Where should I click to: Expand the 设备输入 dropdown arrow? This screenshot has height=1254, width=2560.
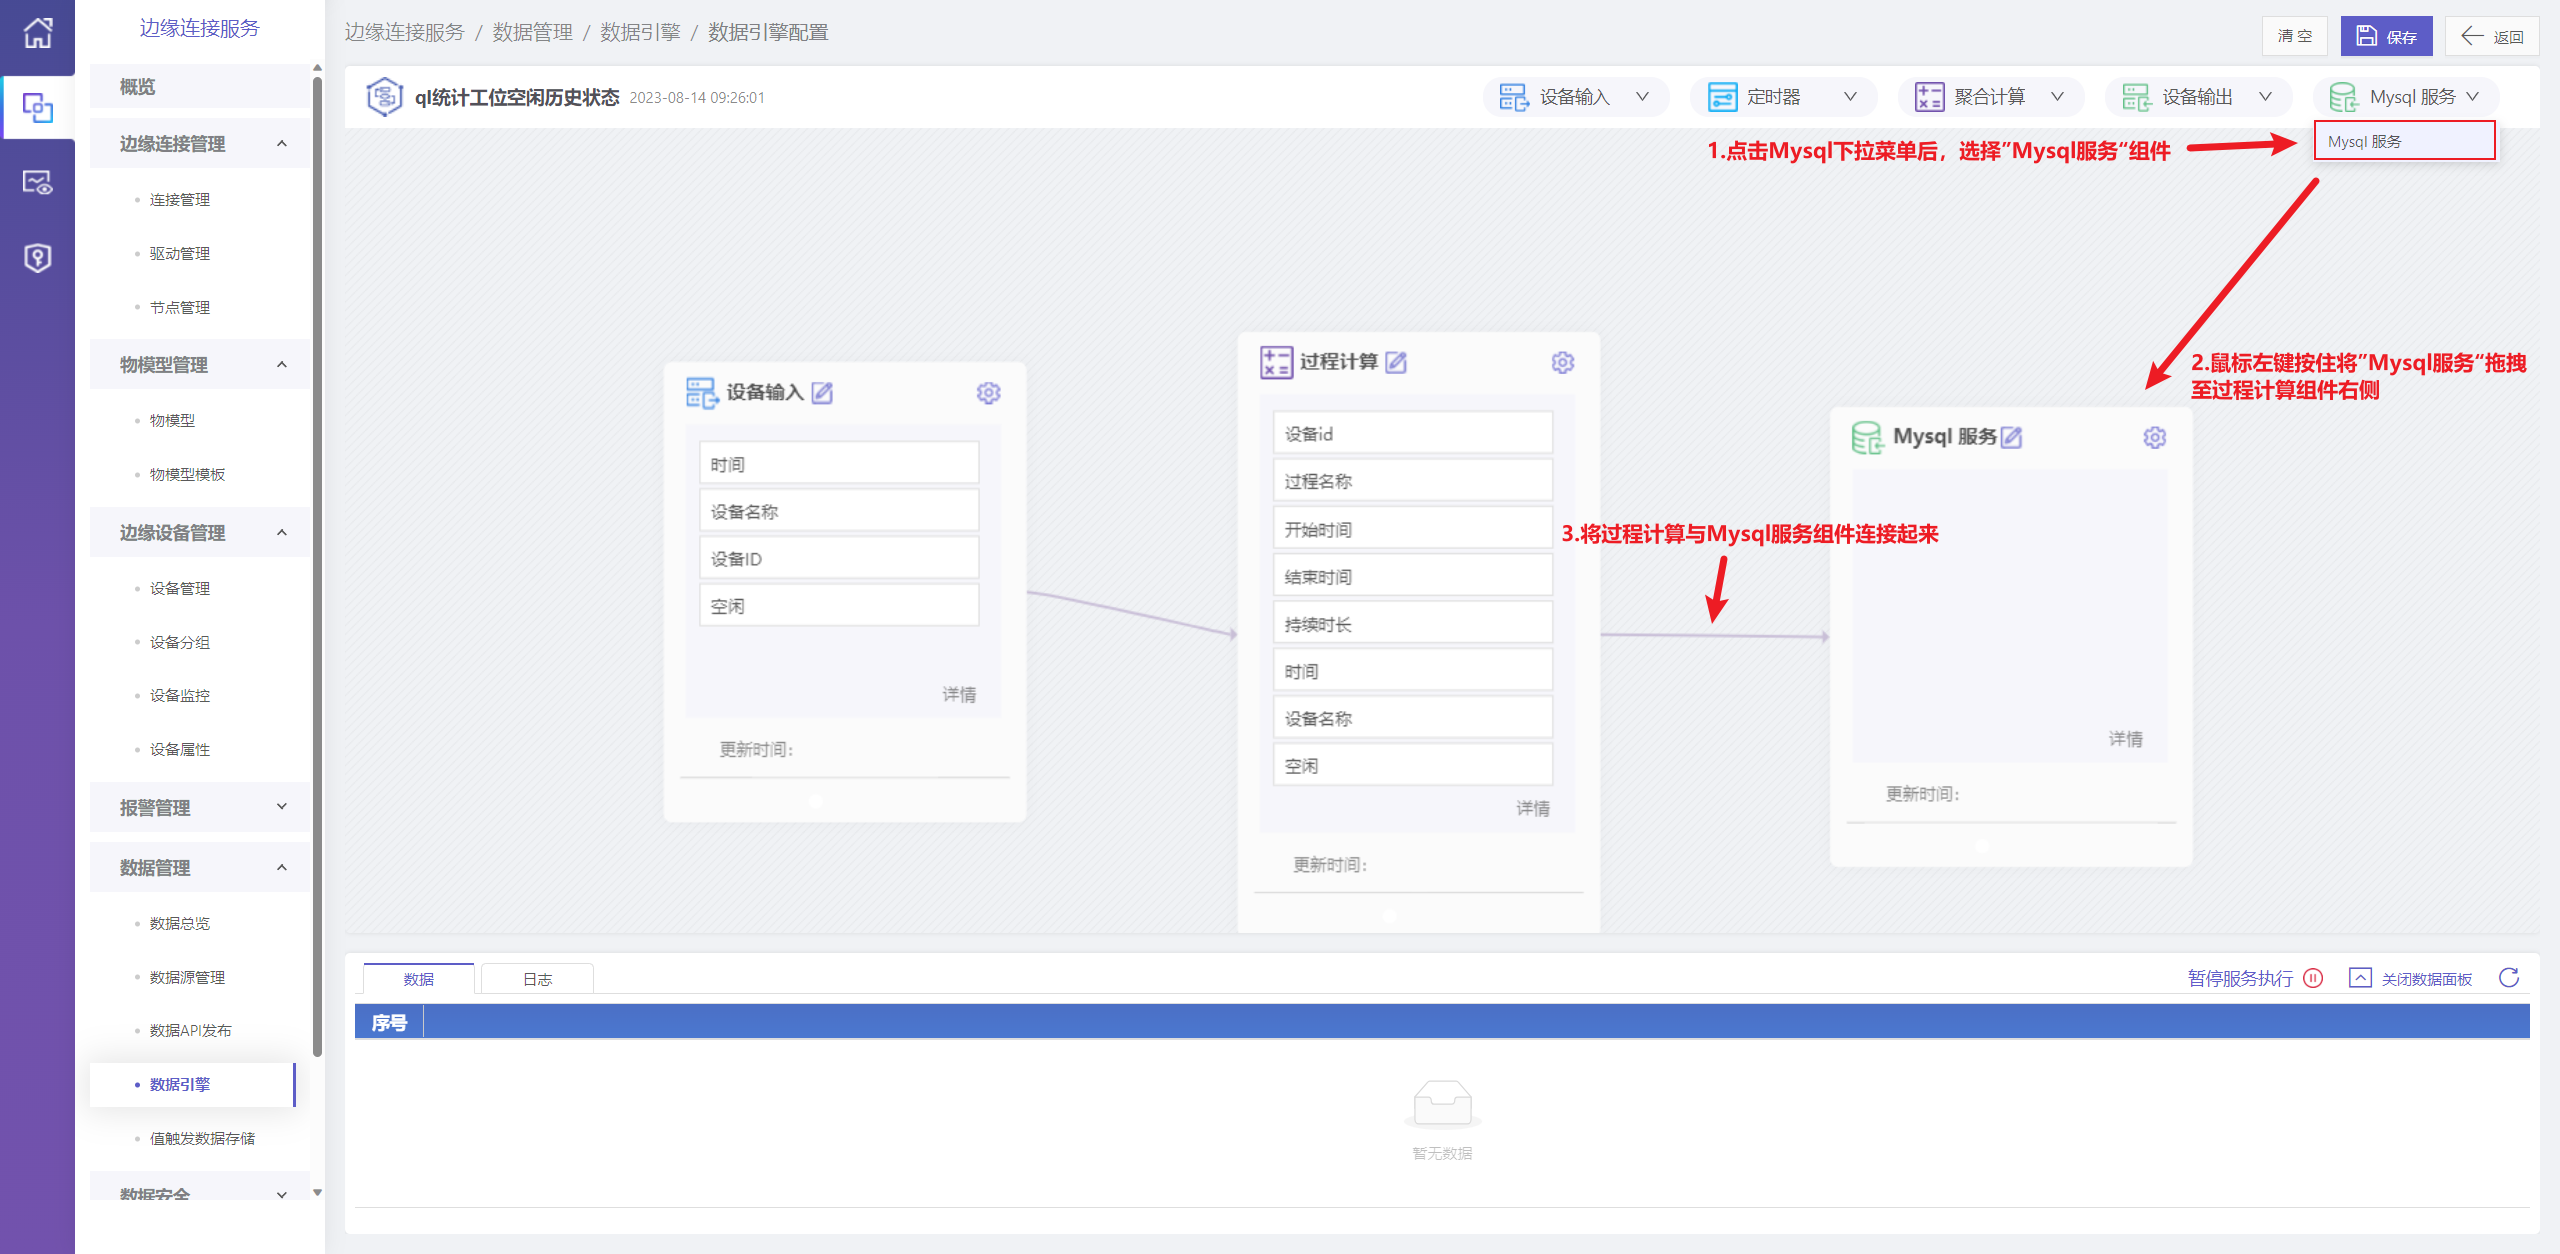(x=1642, y=97)
